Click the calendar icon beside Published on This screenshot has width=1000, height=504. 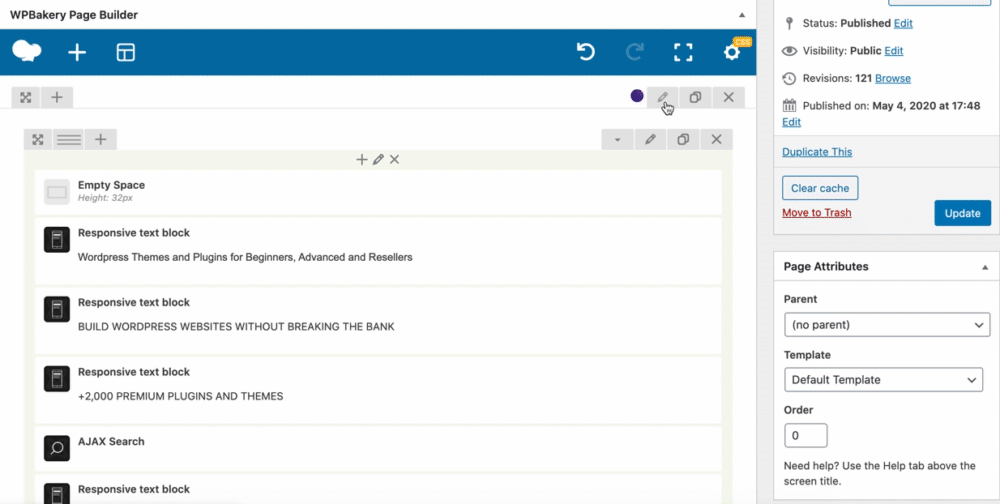790,106
